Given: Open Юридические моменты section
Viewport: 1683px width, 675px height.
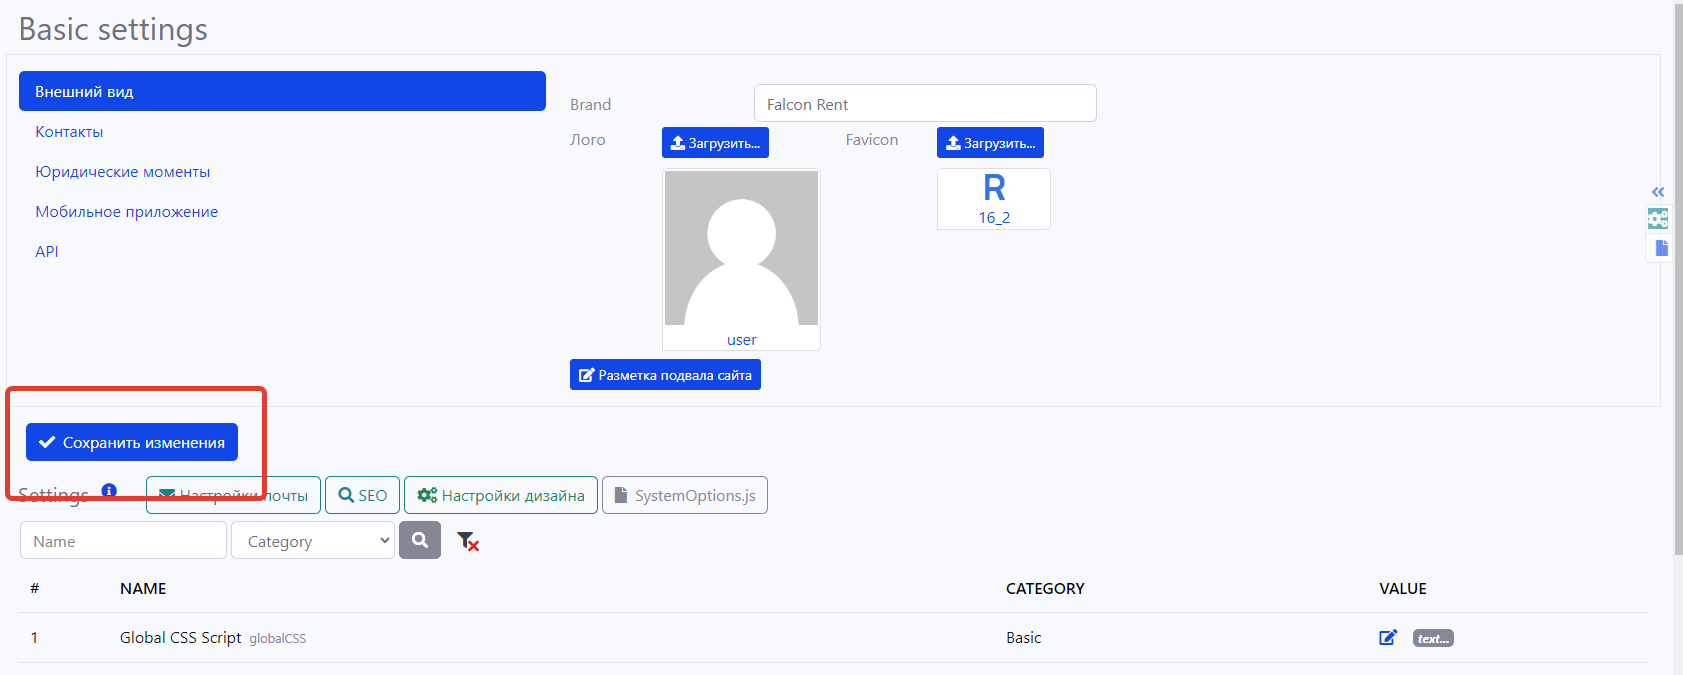Looking at the screenshot, I should click(x=123, y=172).
